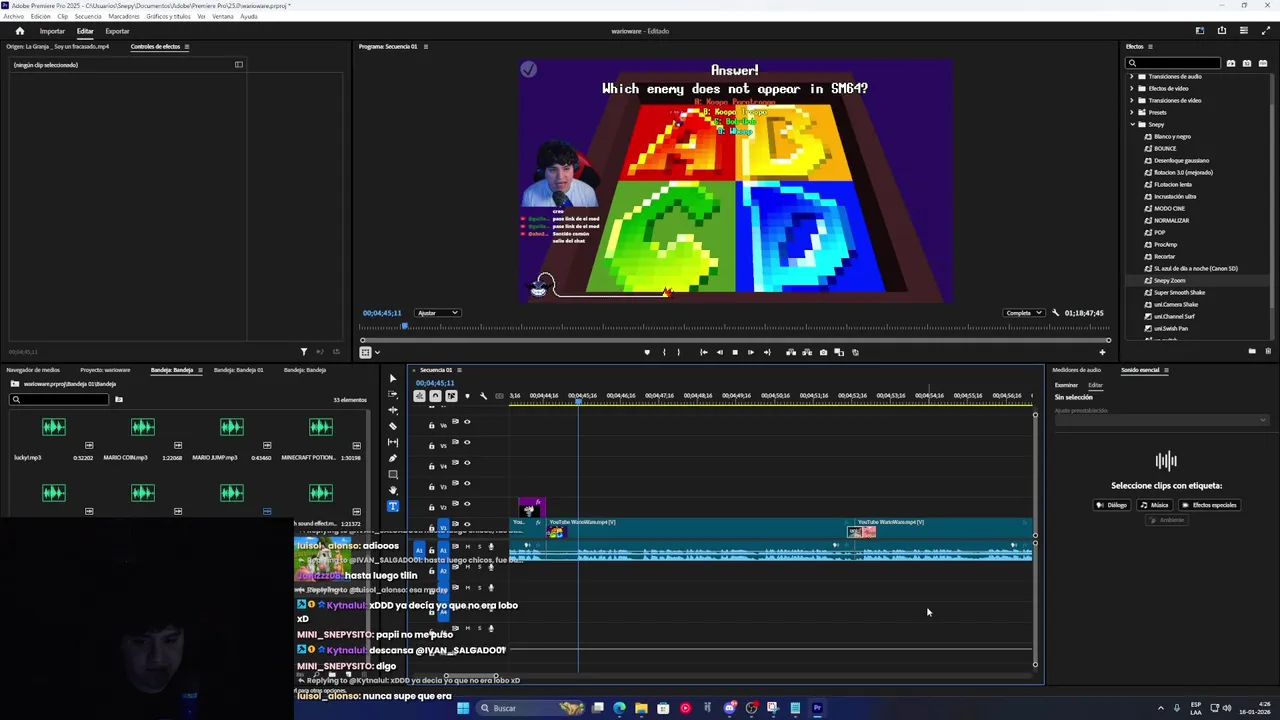Toggle timeline snapping magnet

435,396
